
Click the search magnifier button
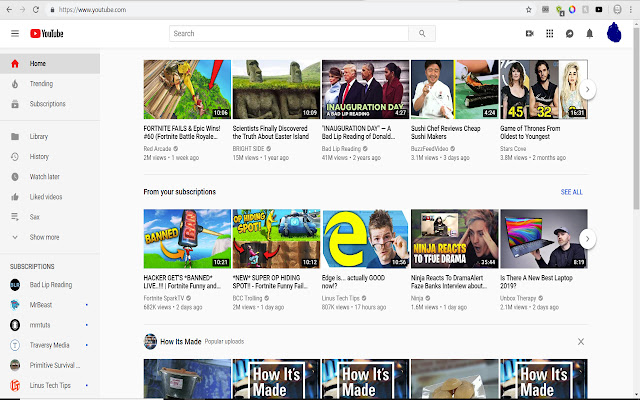(422, 33)
